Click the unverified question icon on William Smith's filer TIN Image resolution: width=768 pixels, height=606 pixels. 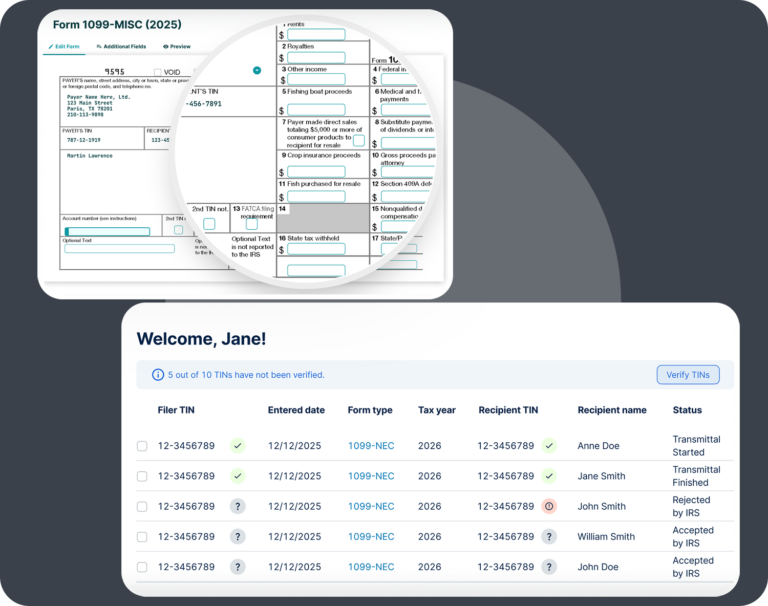pos(237,536)
